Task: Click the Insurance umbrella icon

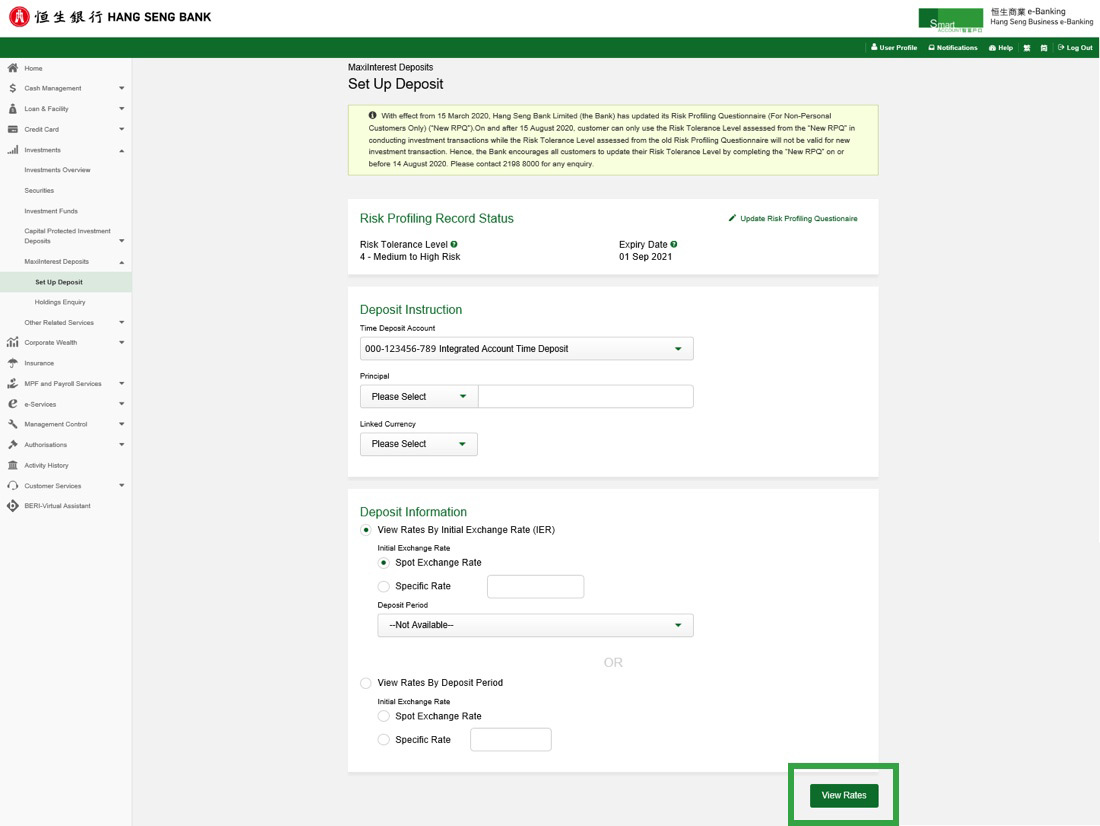Action: coord(13,363)
